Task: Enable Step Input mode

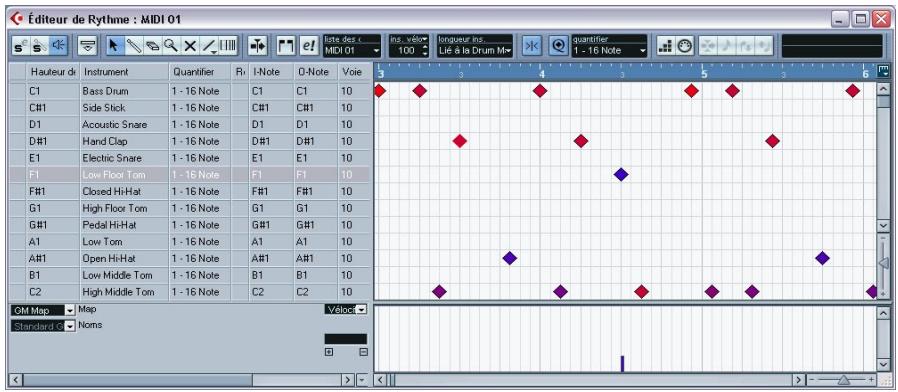Action: tap(665, 46)
